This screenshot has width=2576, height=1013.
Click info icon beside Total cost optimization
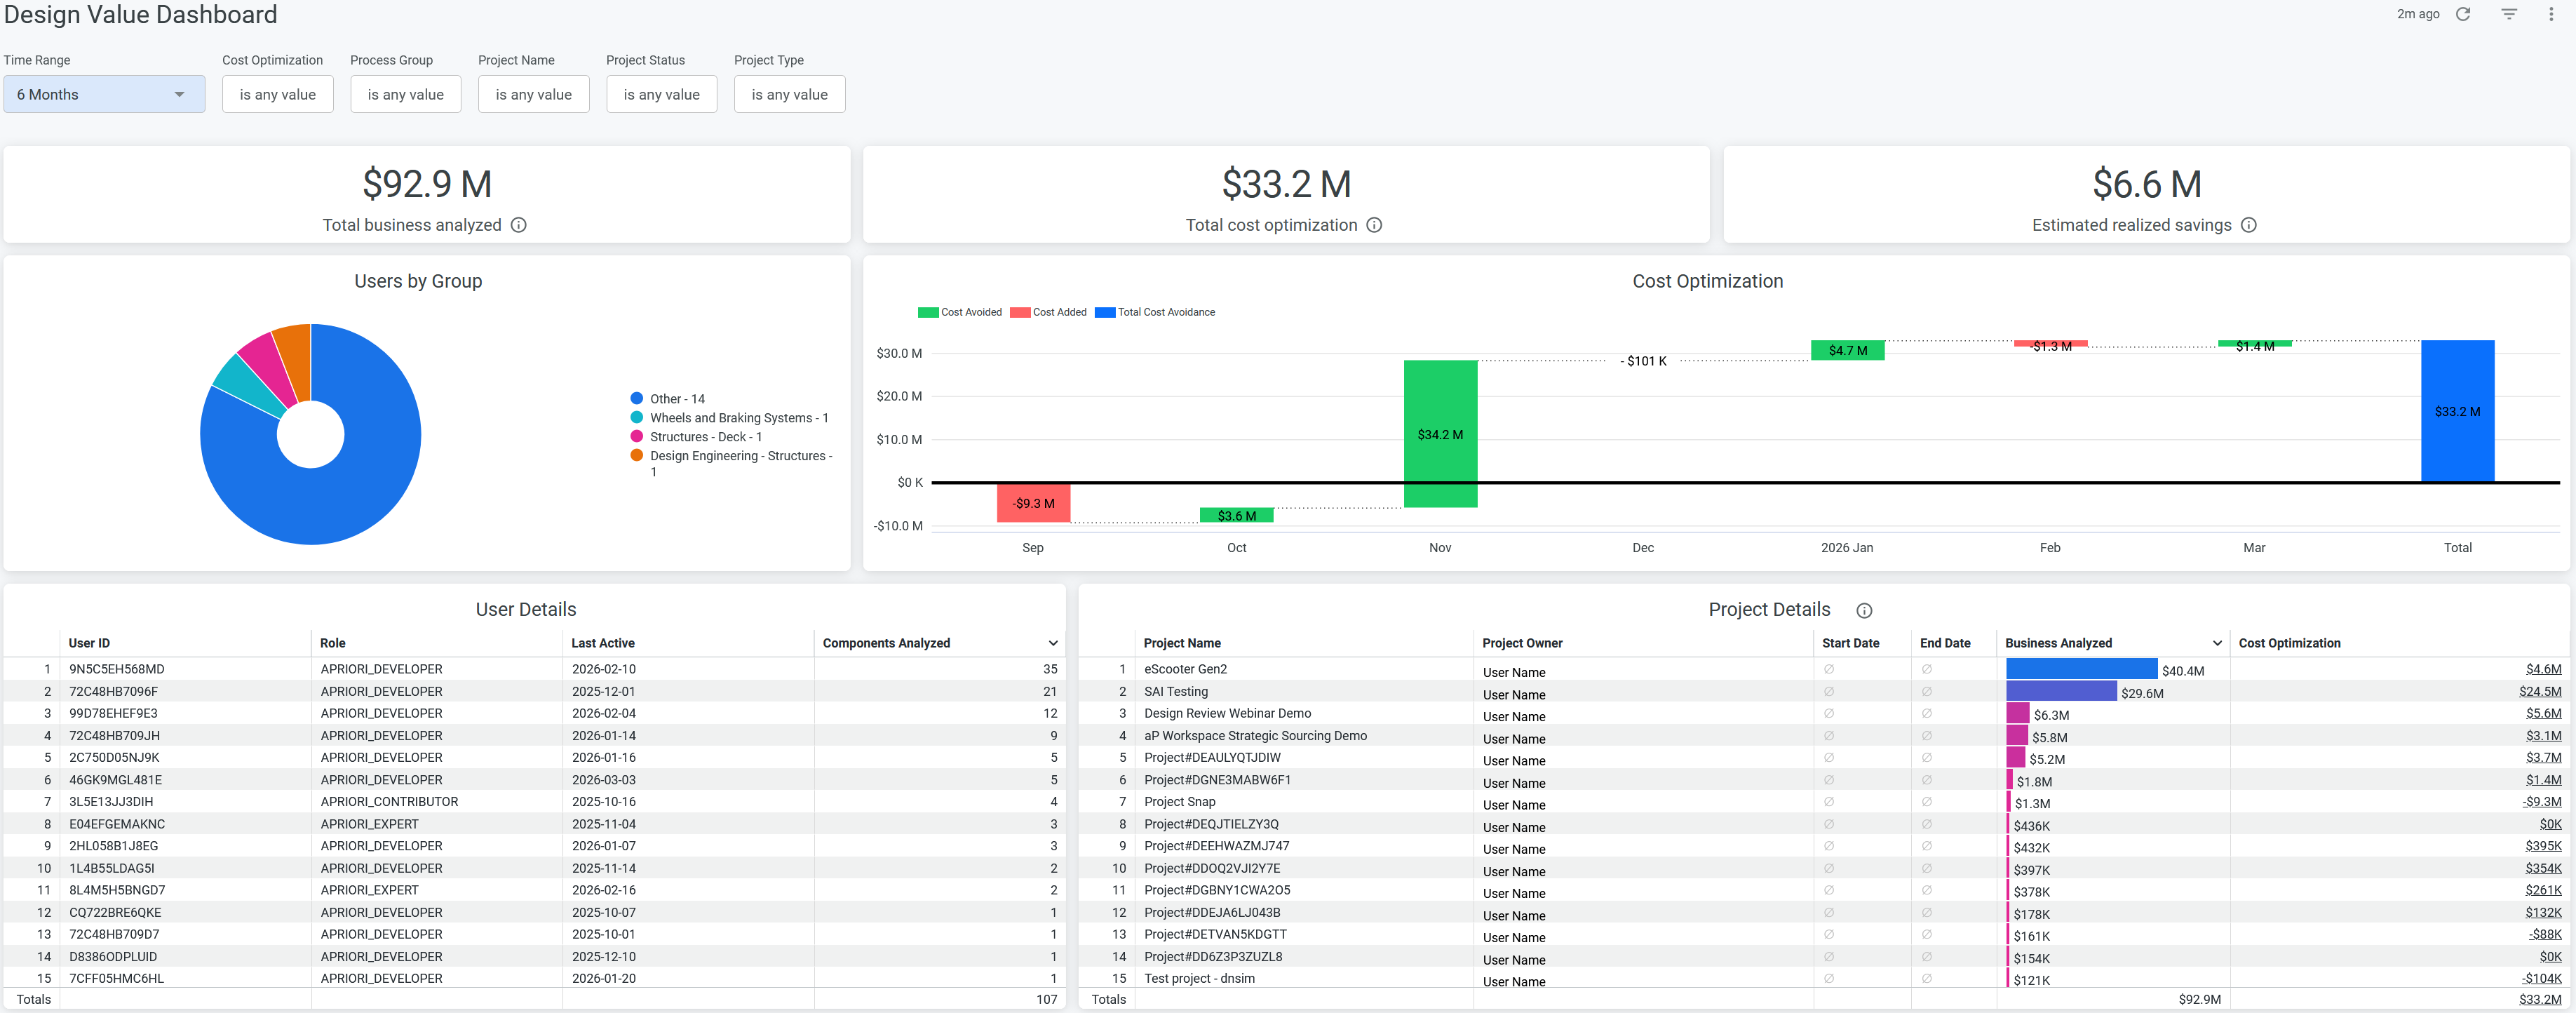click(x=1374, y=225)
